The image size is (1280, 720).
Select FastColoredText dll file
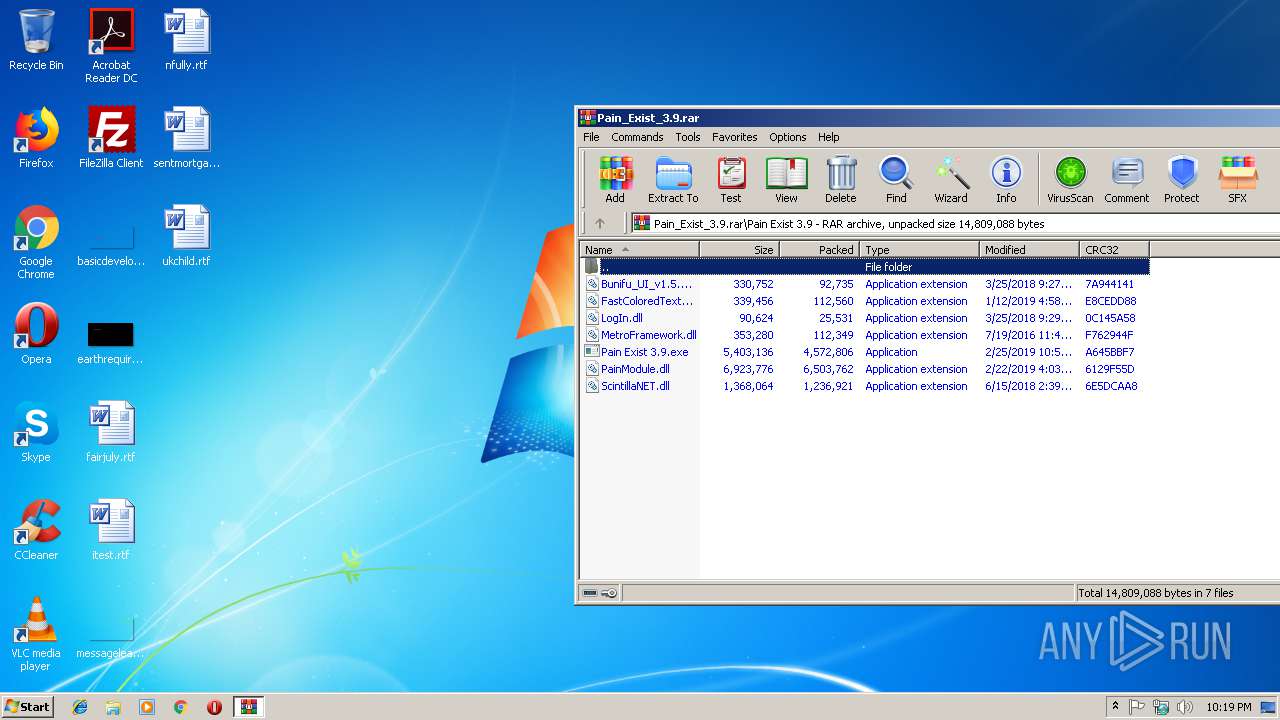(865, 301)
